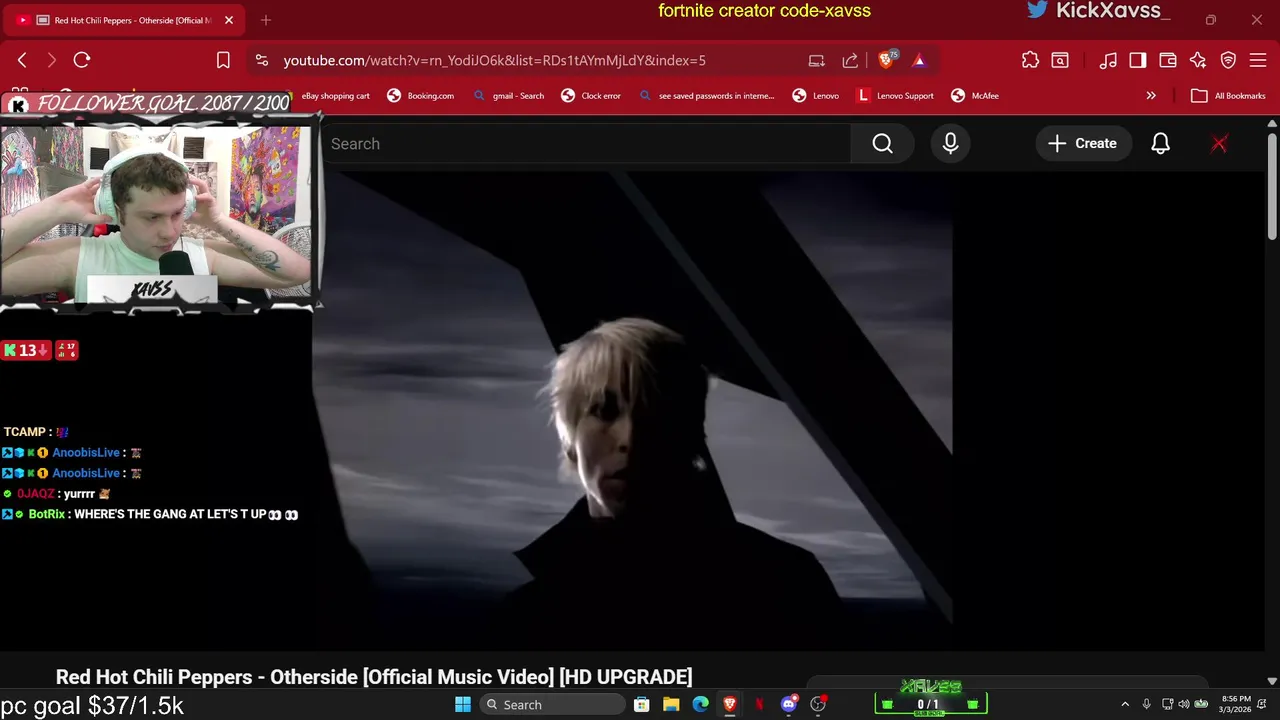Click the install/cast screen icon in address bar
Image resolution: width=1280 pixels, height=720 pixels.
click(817, 60)
